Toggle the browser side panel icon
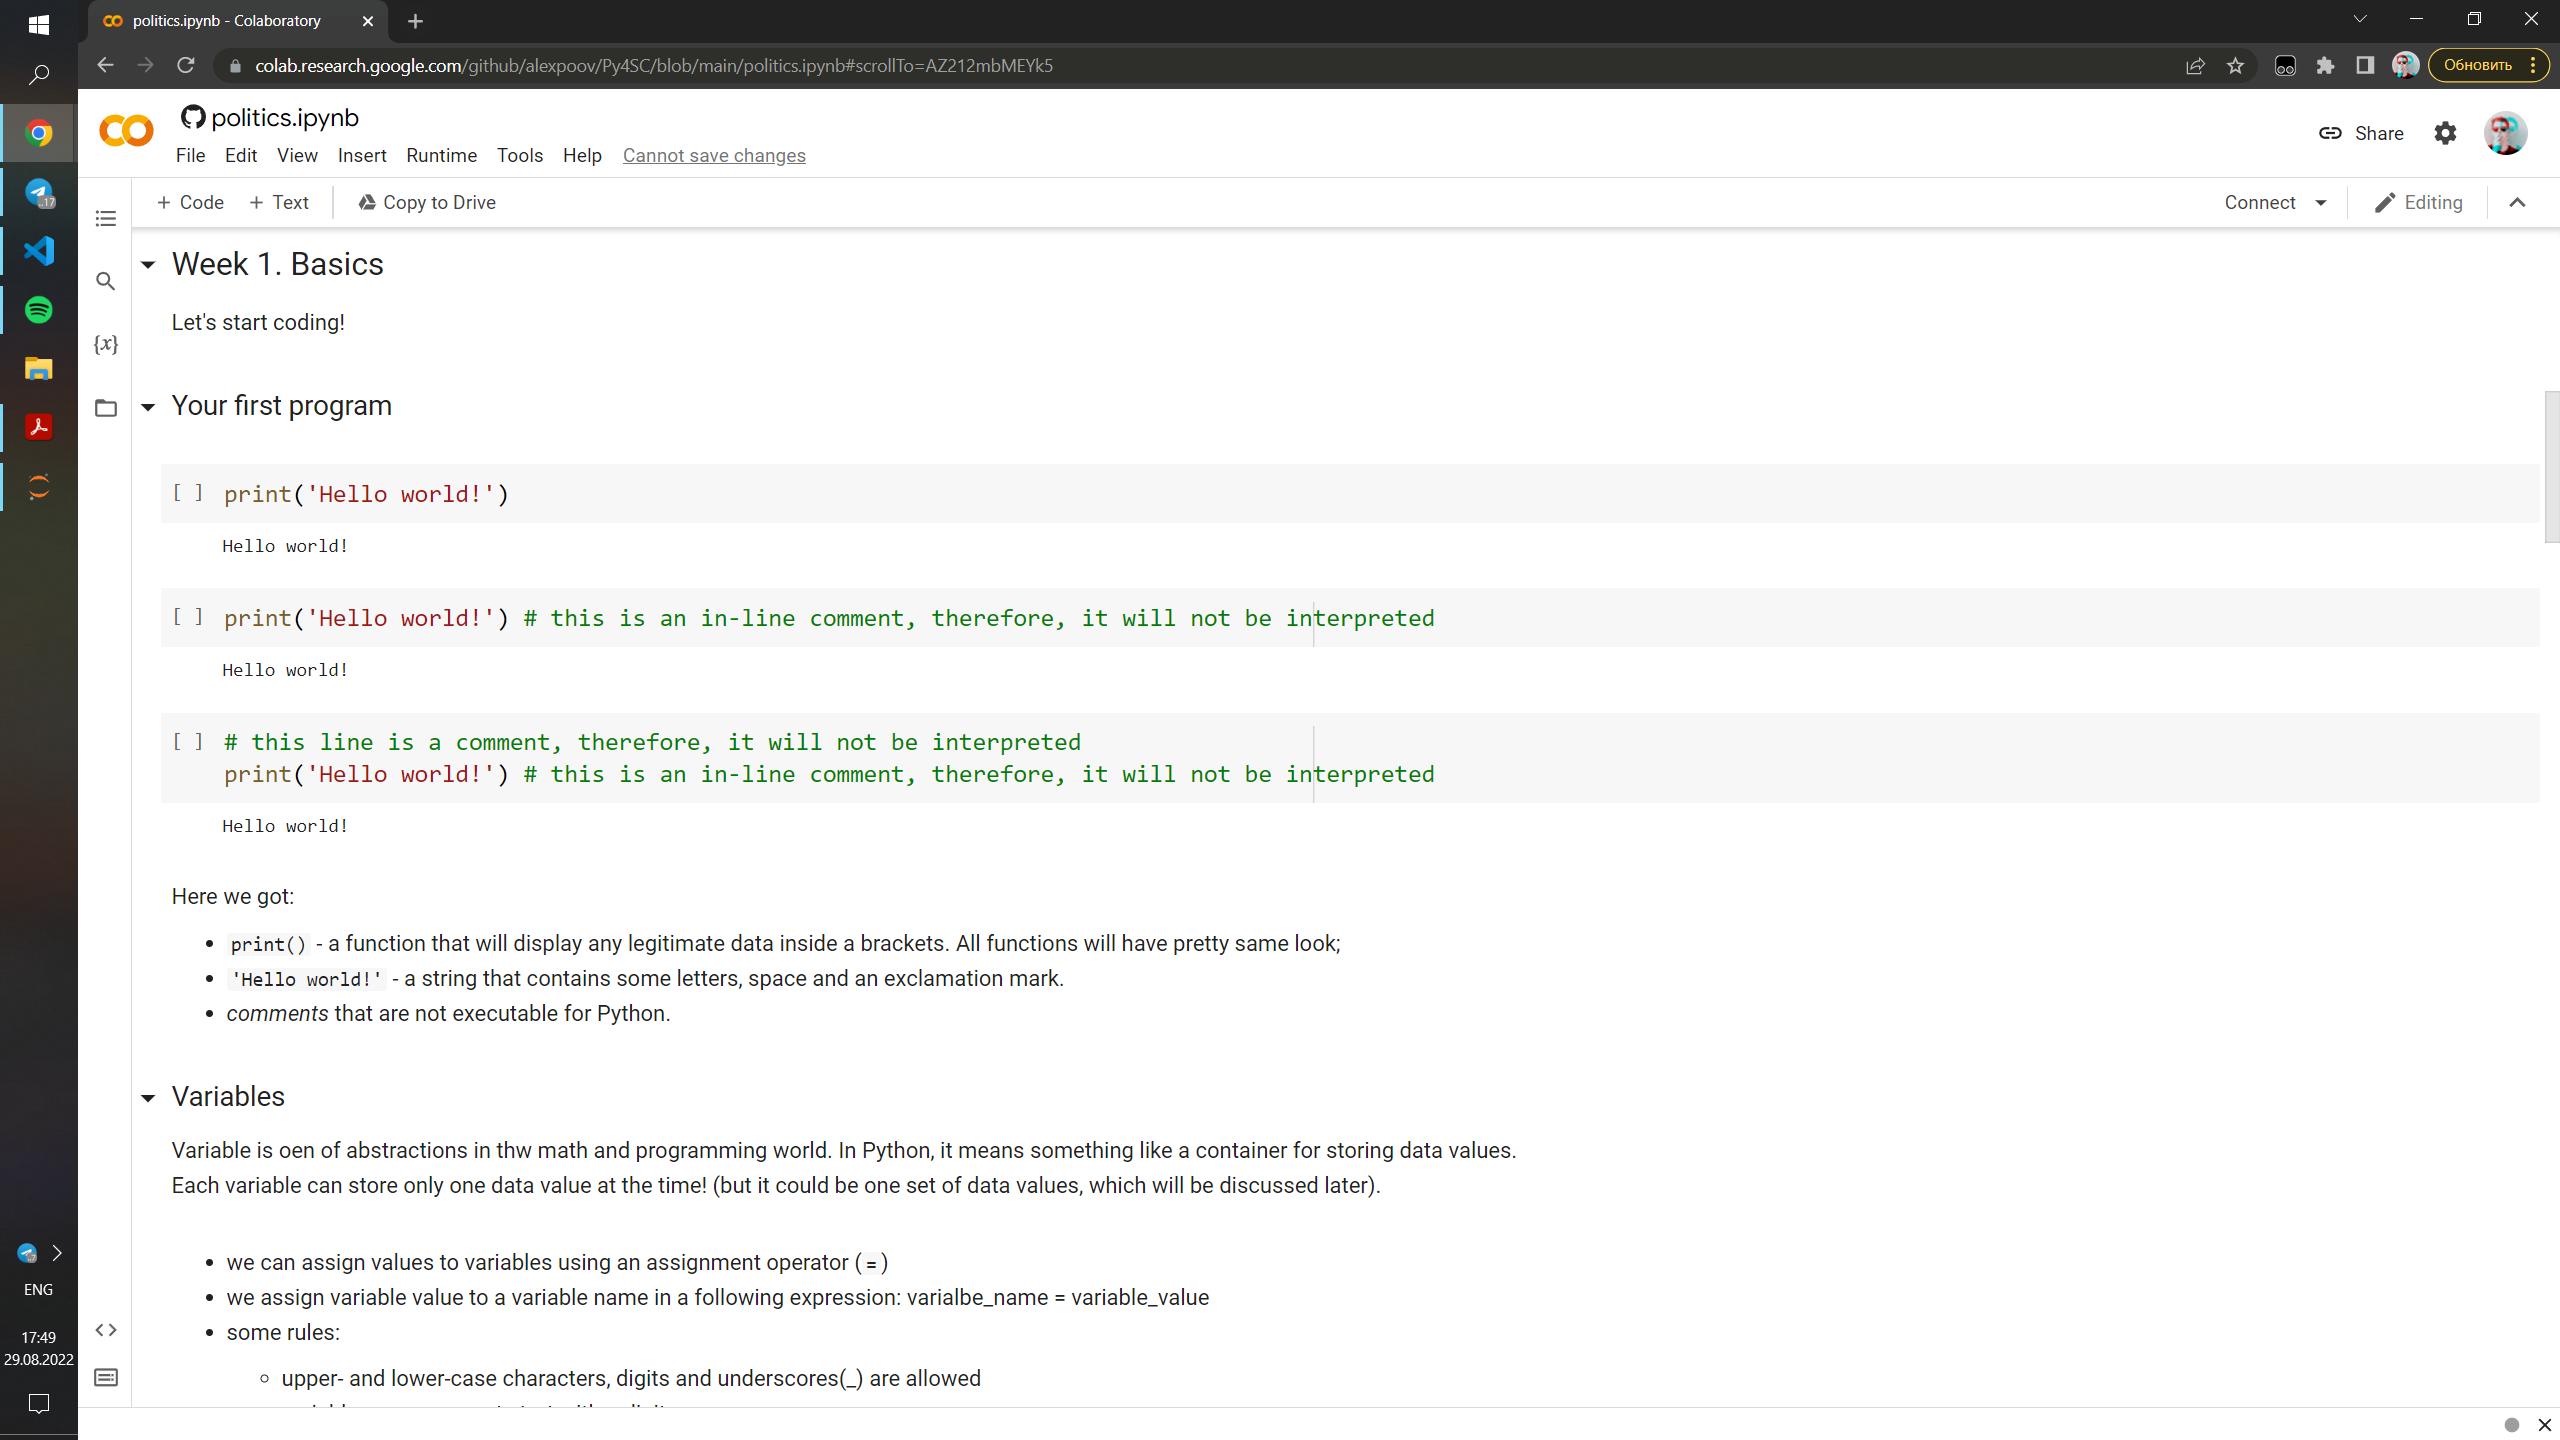Image resolution: width=2560 pixels, height=1440 pixels. (2365, 66)
